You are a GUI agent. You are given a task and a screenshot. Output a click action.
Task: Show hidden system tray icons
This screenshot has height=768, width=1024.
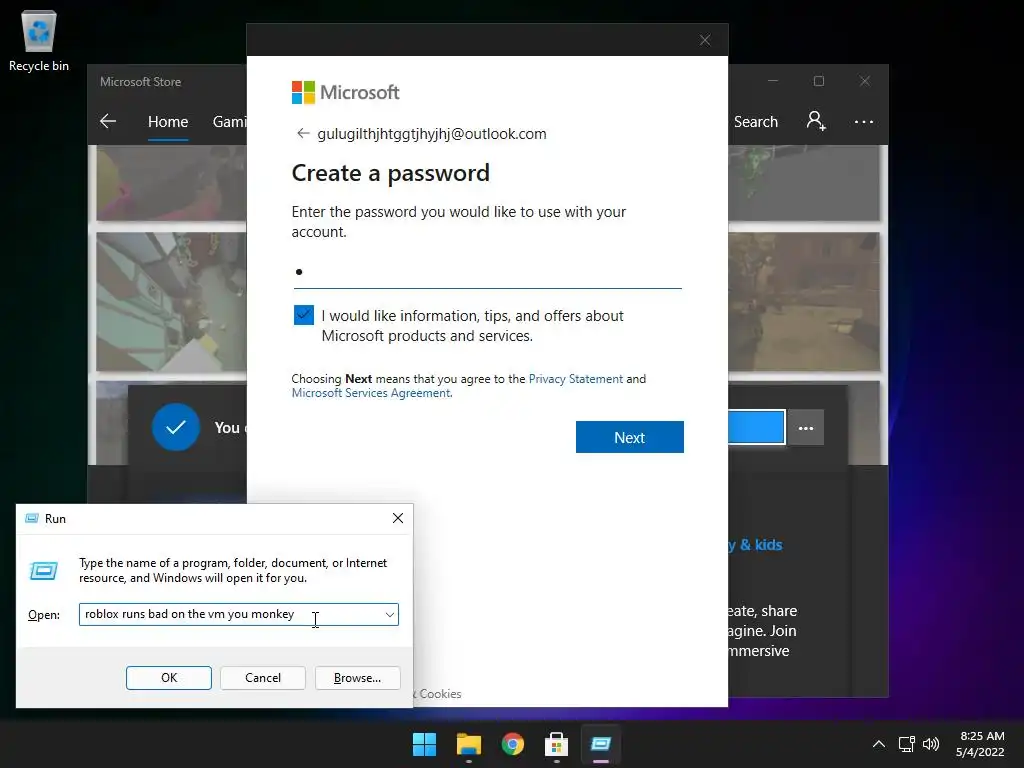point(879,744)
